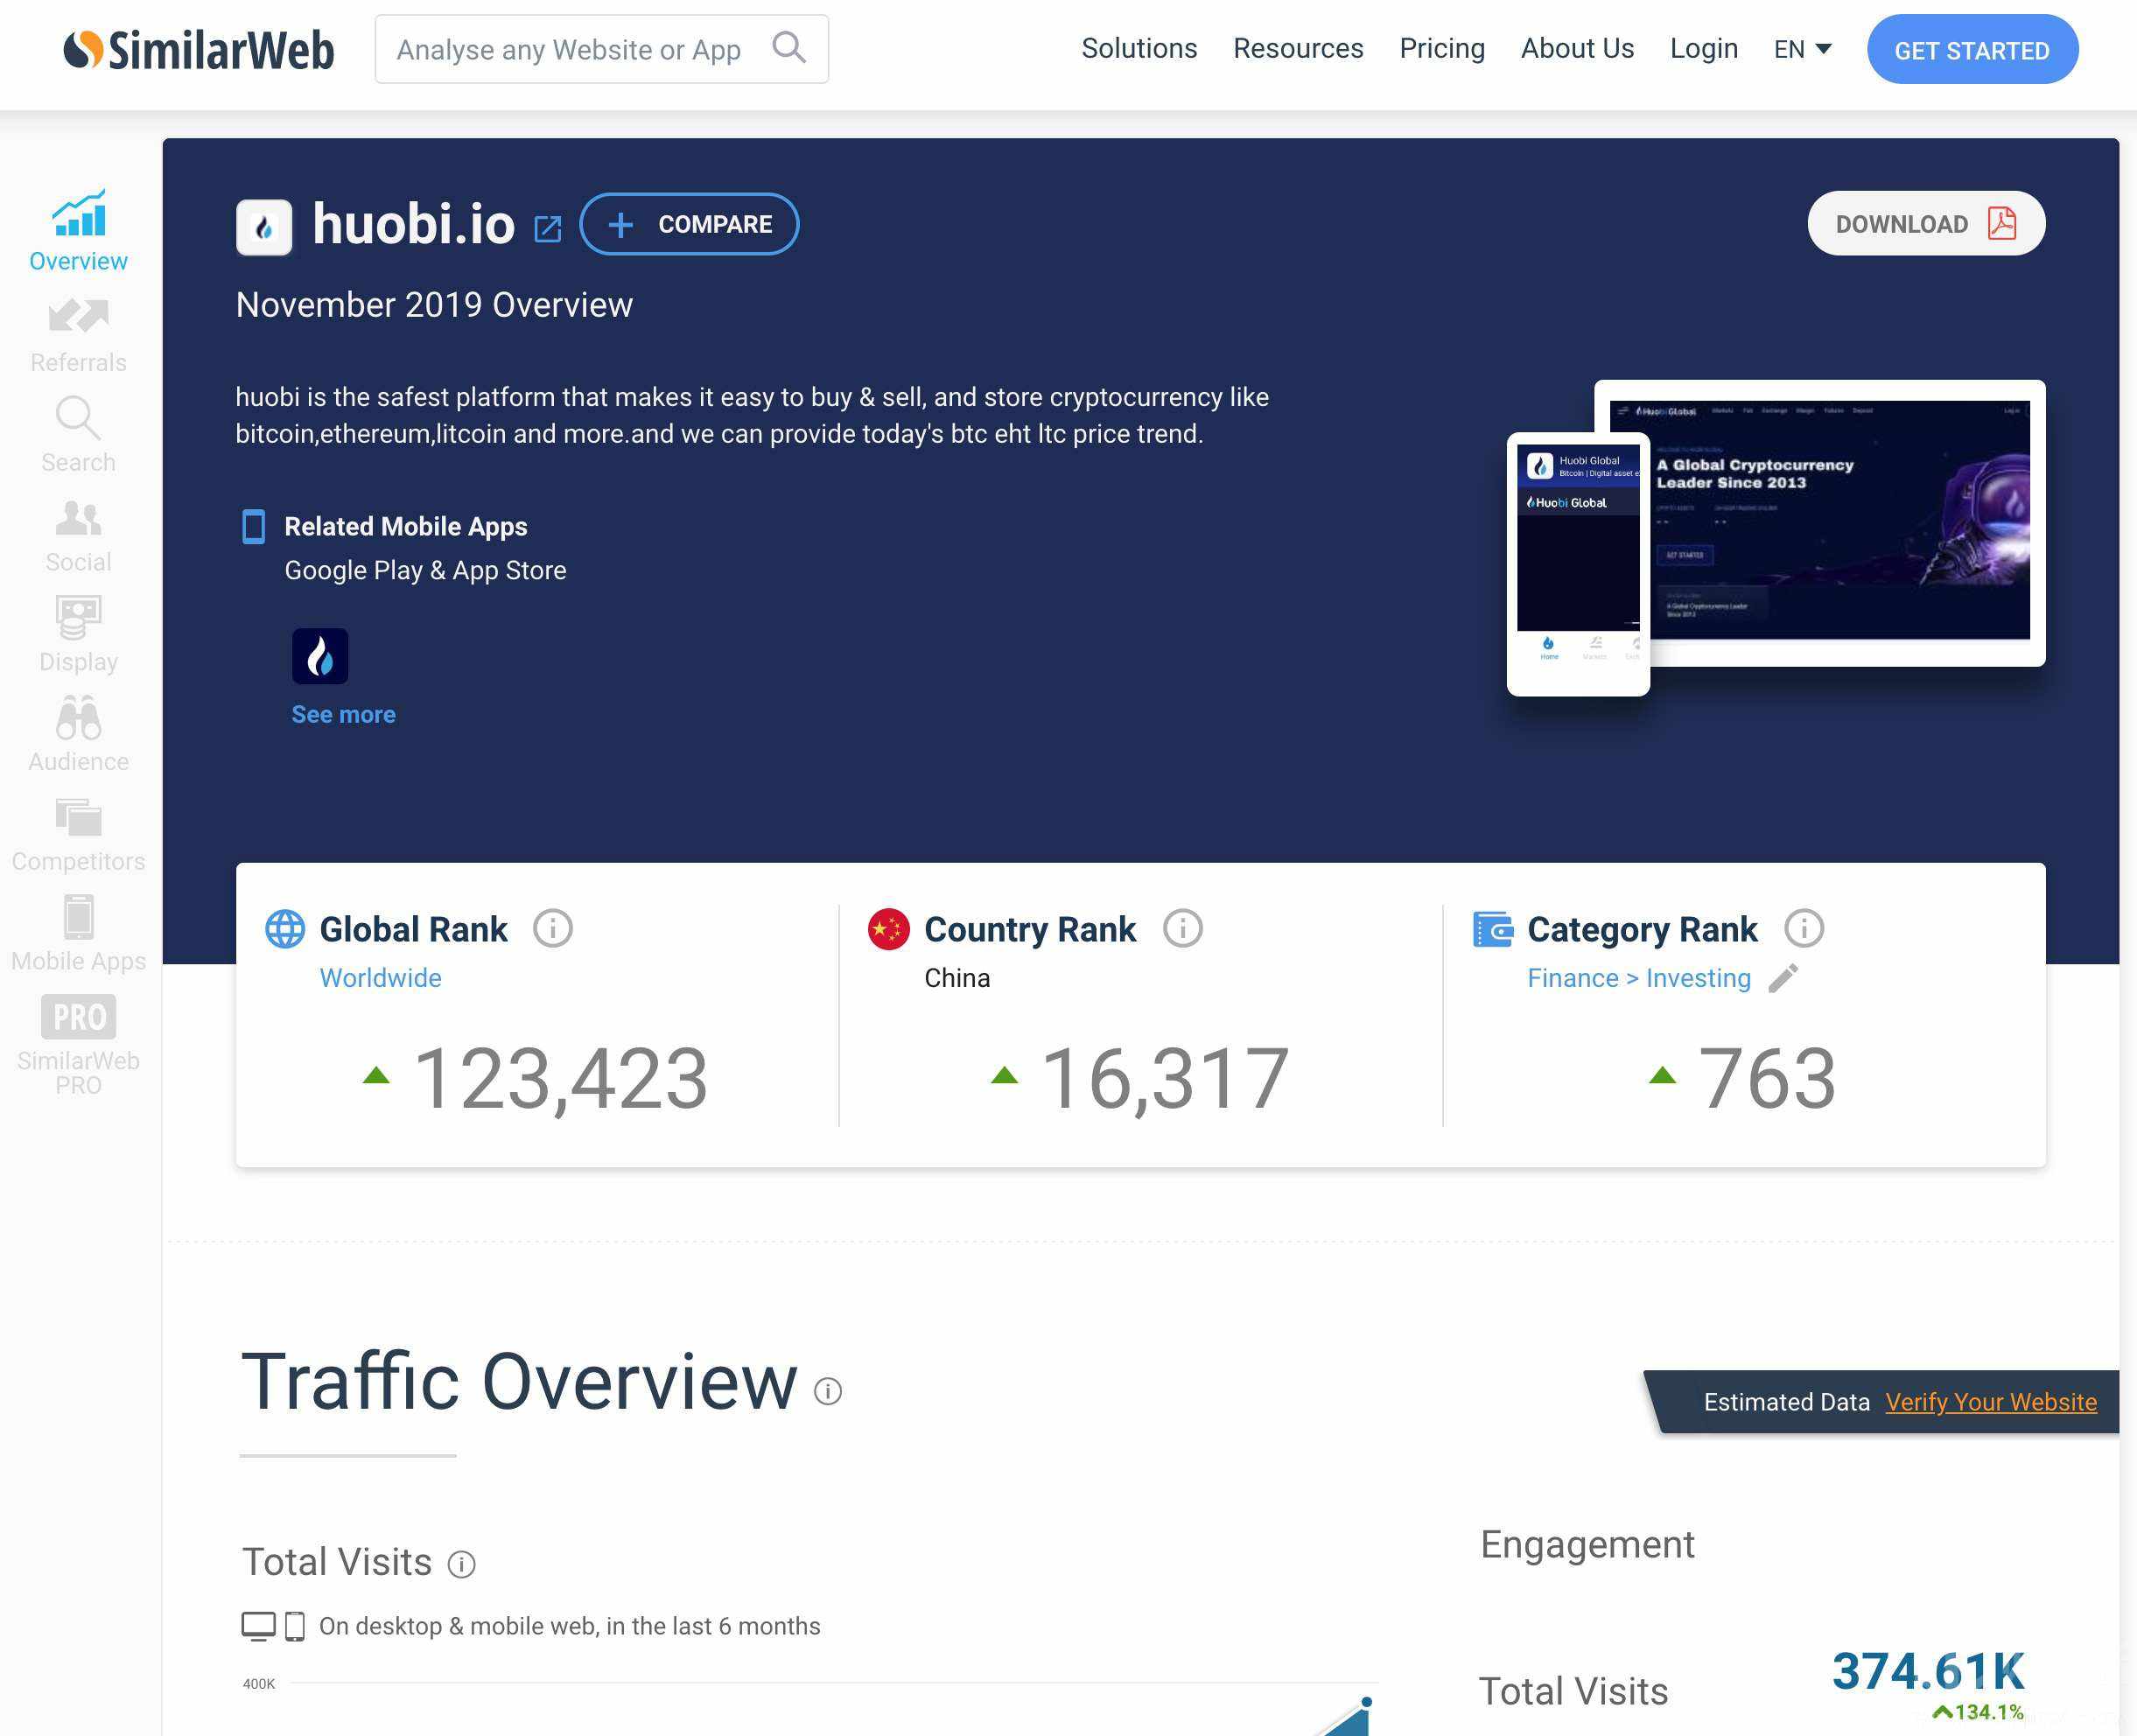Expand the EN language dropdown
Image resolution: width=2137 pixels, height=1736 pixels.
[1803, 49]
